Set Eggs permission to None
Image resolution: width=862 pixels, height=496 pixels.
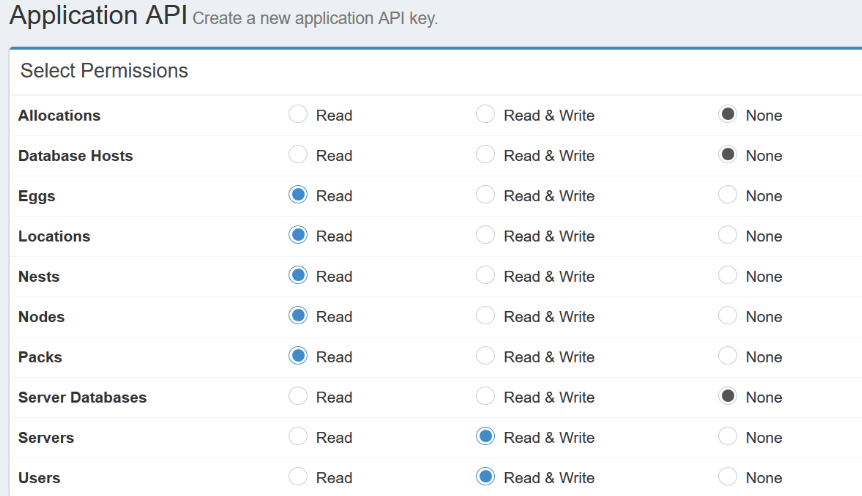click(x=728, y=195)
